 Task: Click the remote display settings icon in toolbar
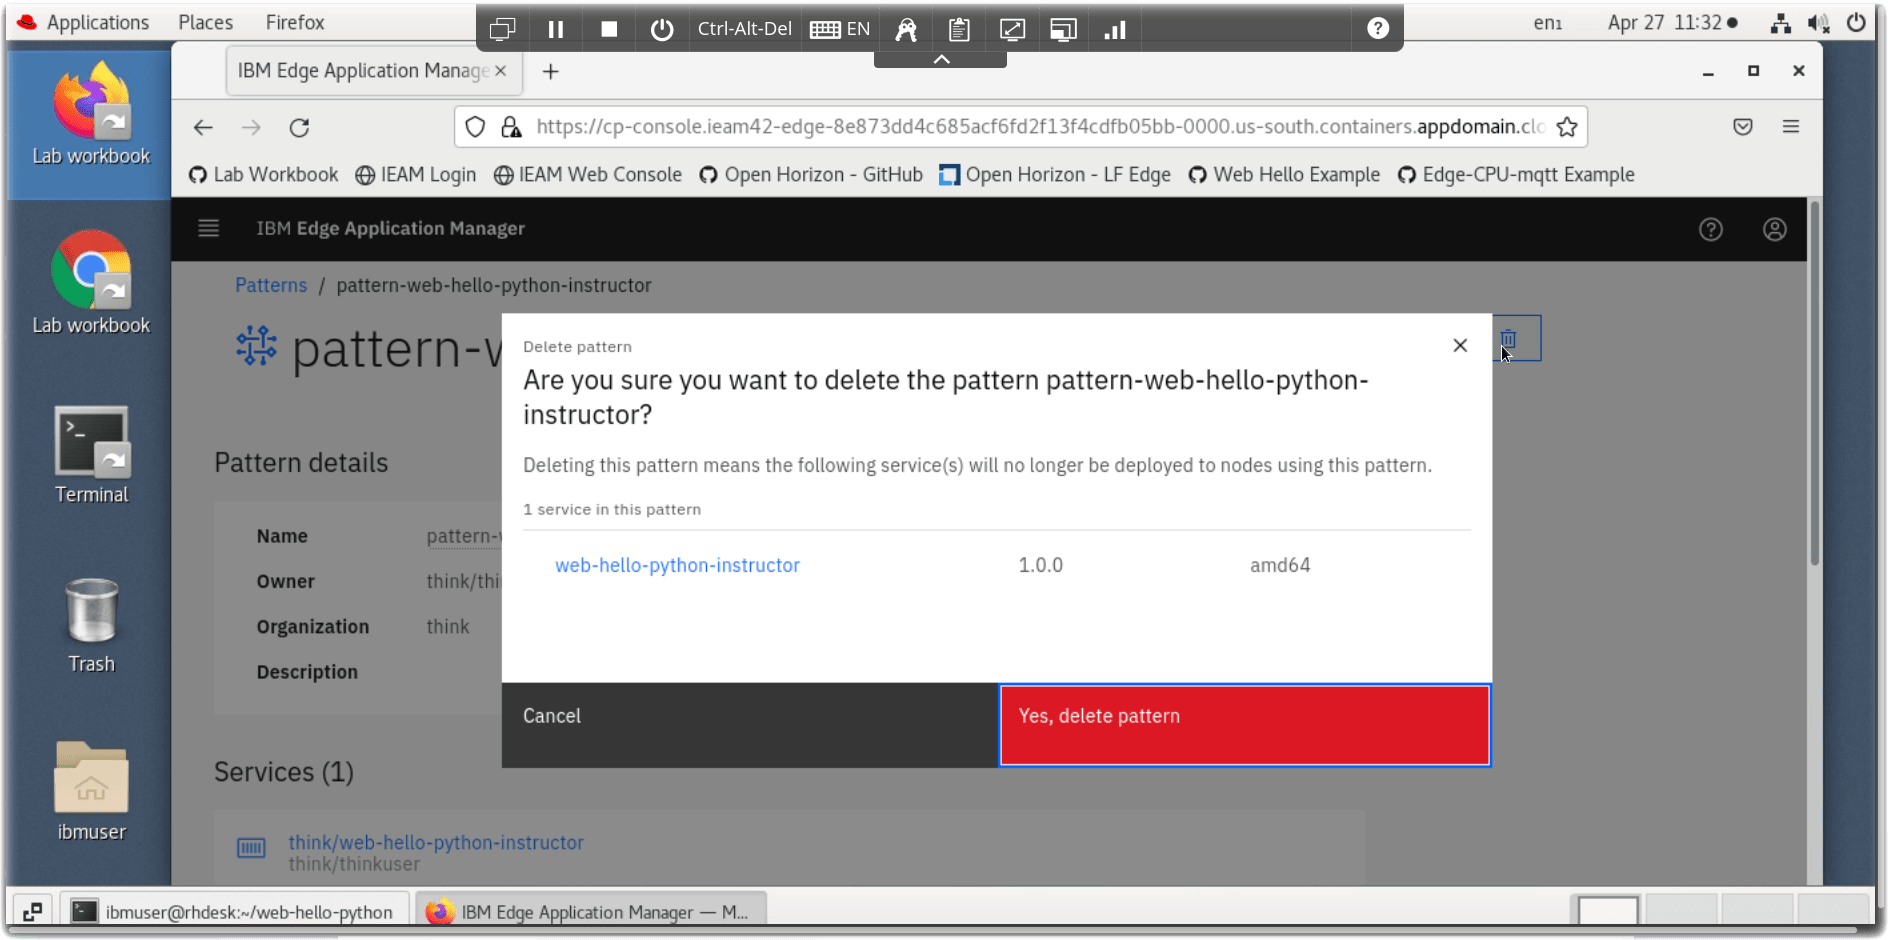1063,29
